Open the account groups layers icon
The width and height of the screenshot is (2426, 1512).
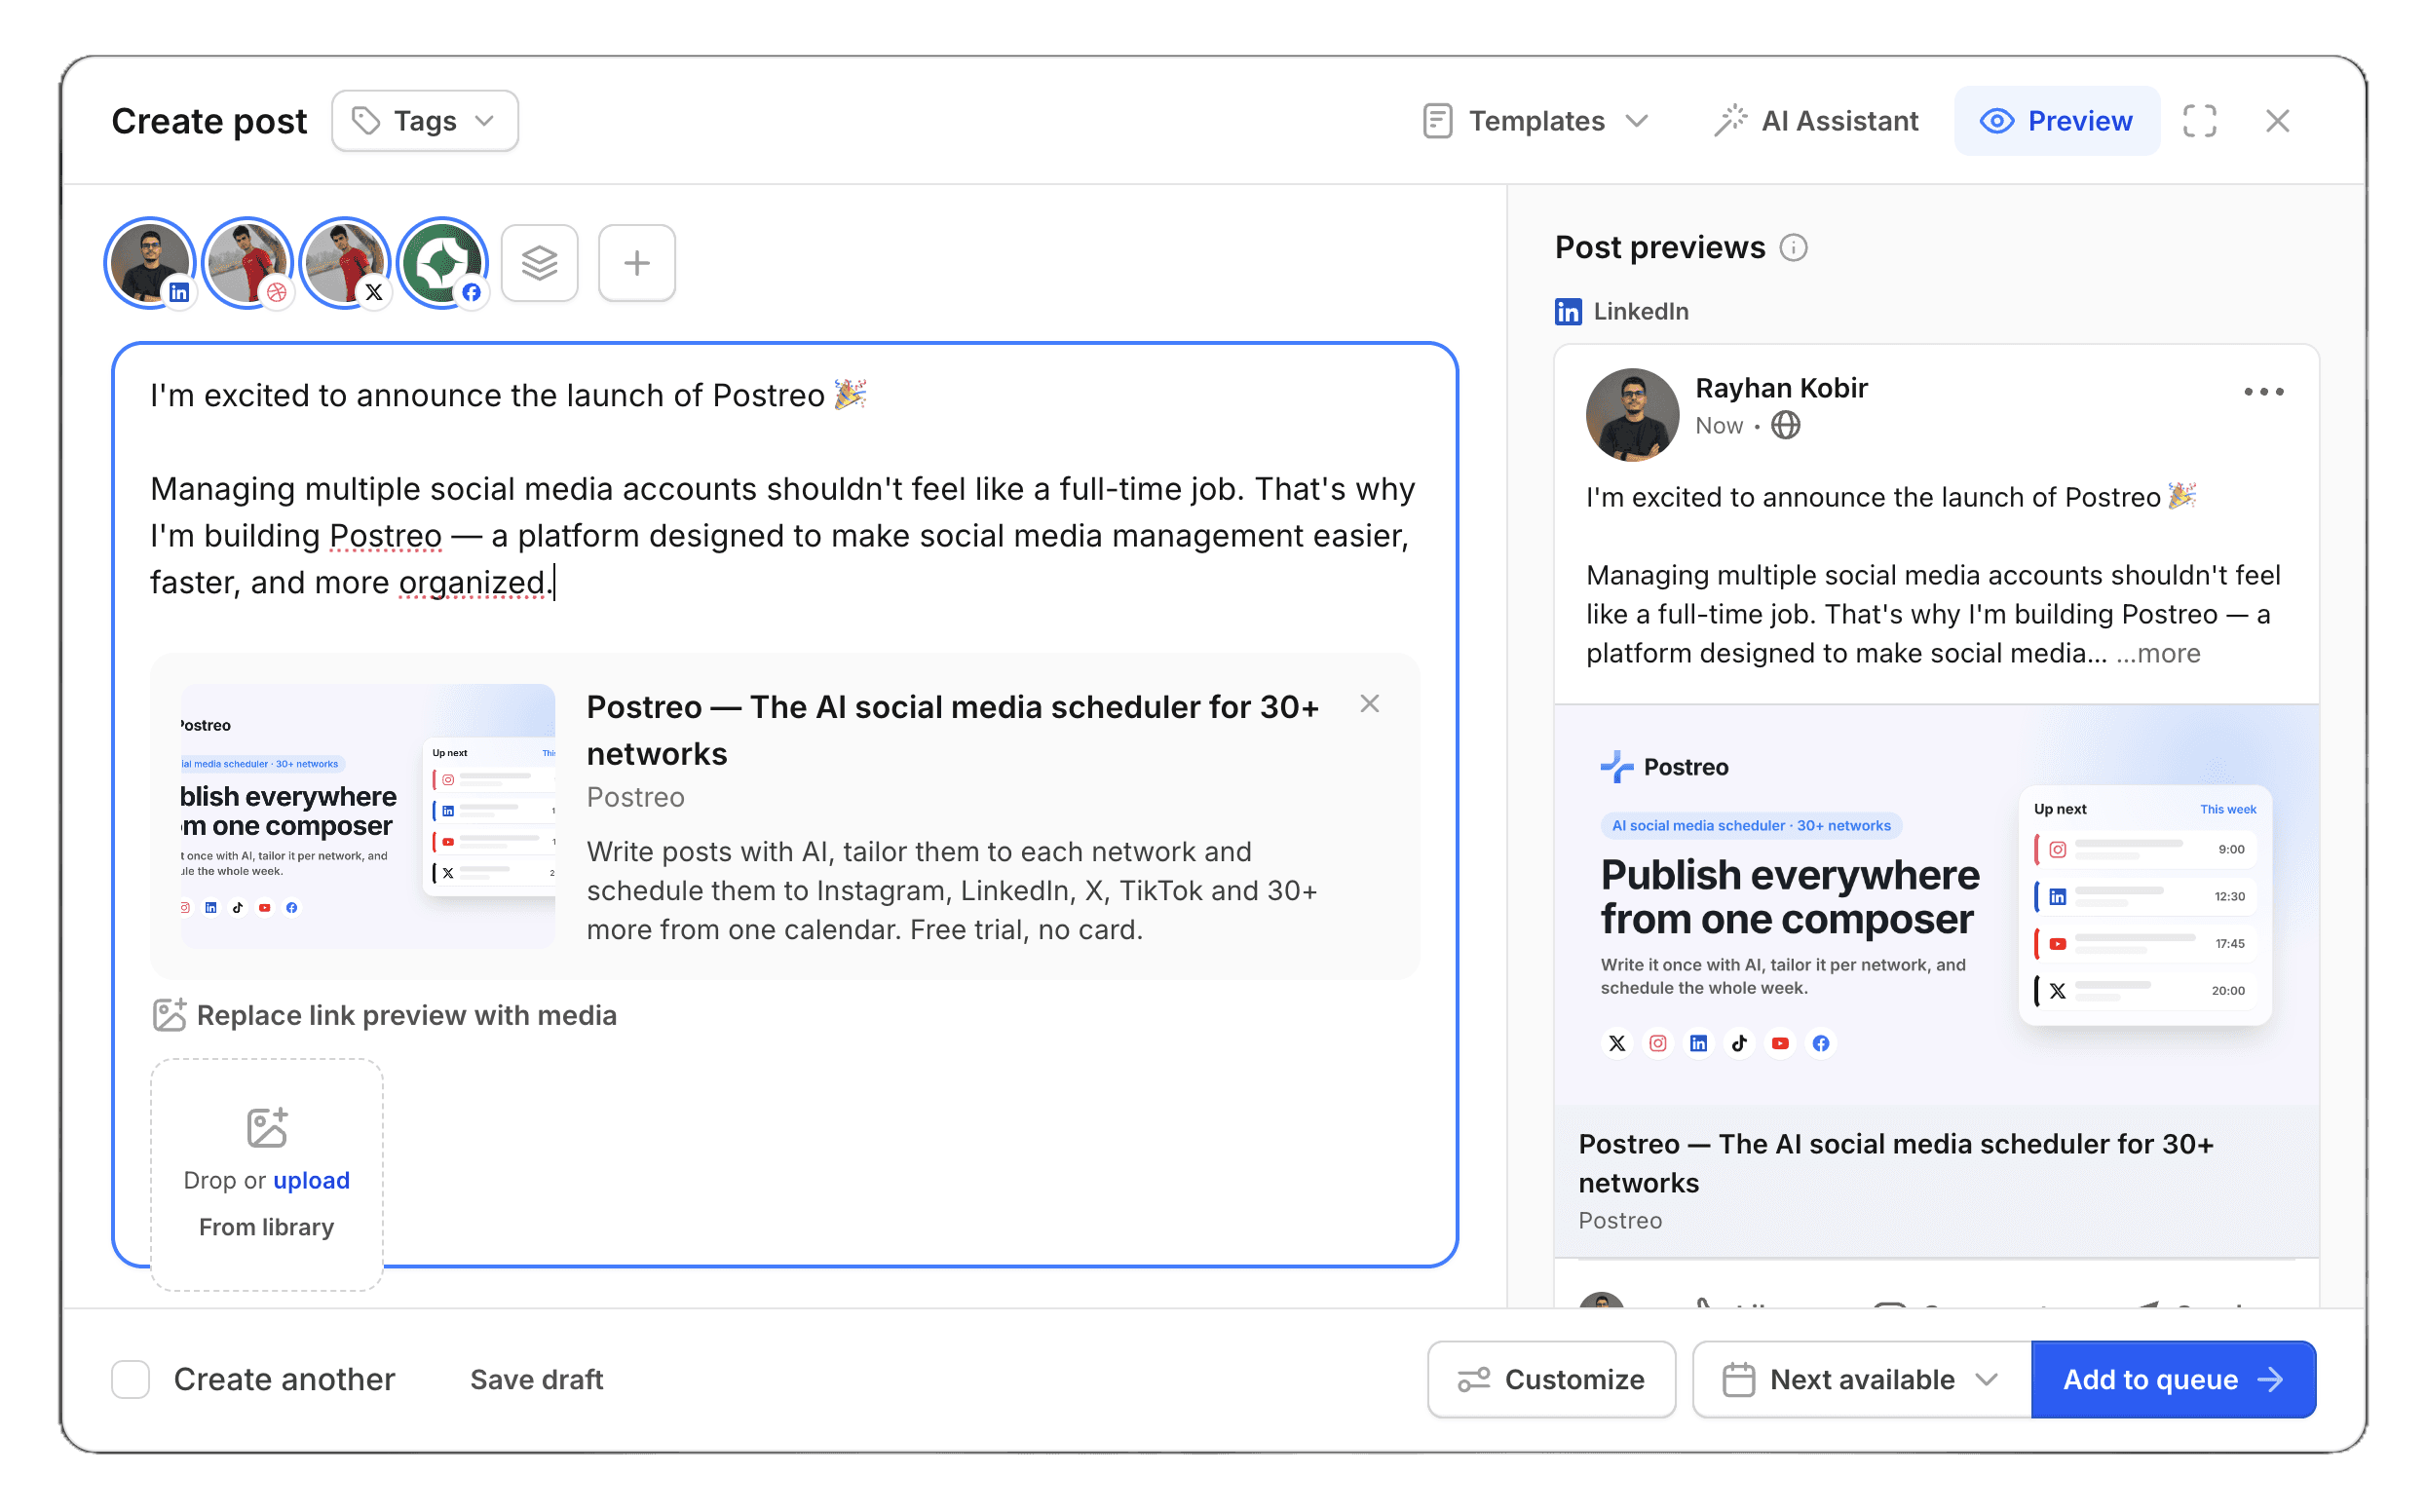click(540, 263)
